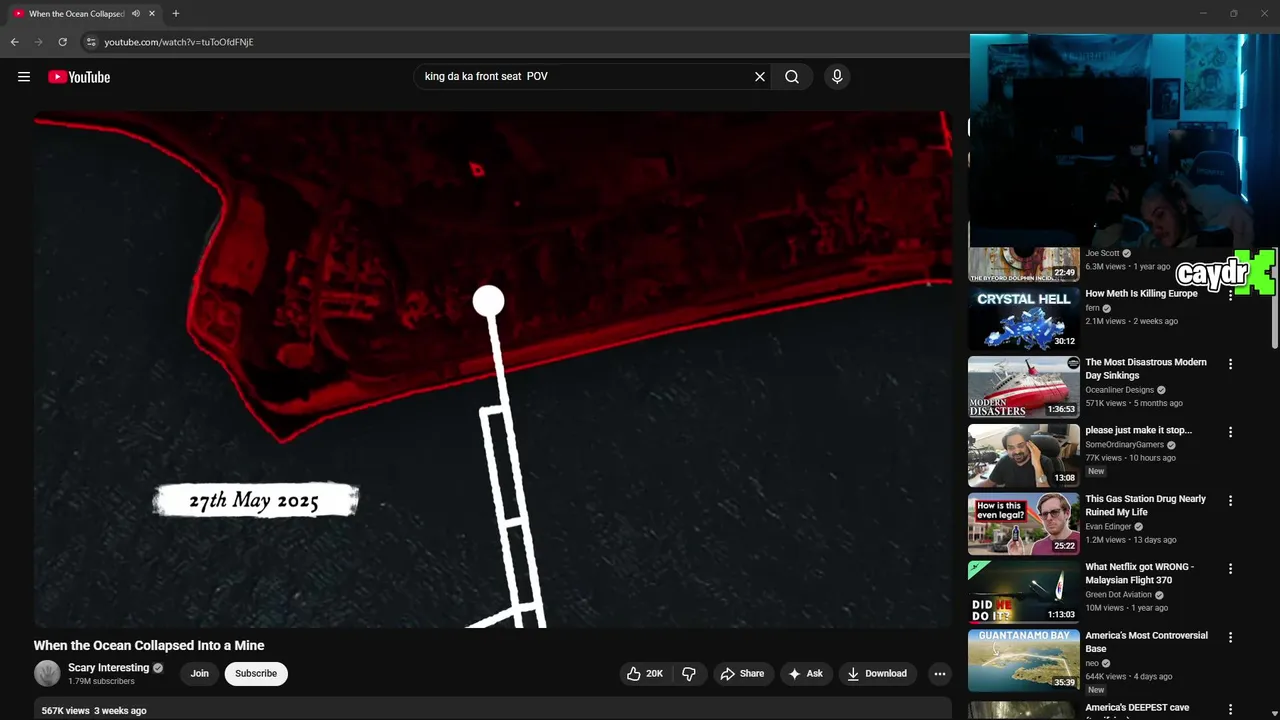
Task: Go back in browser history
Action: click(x=14, y=42)
